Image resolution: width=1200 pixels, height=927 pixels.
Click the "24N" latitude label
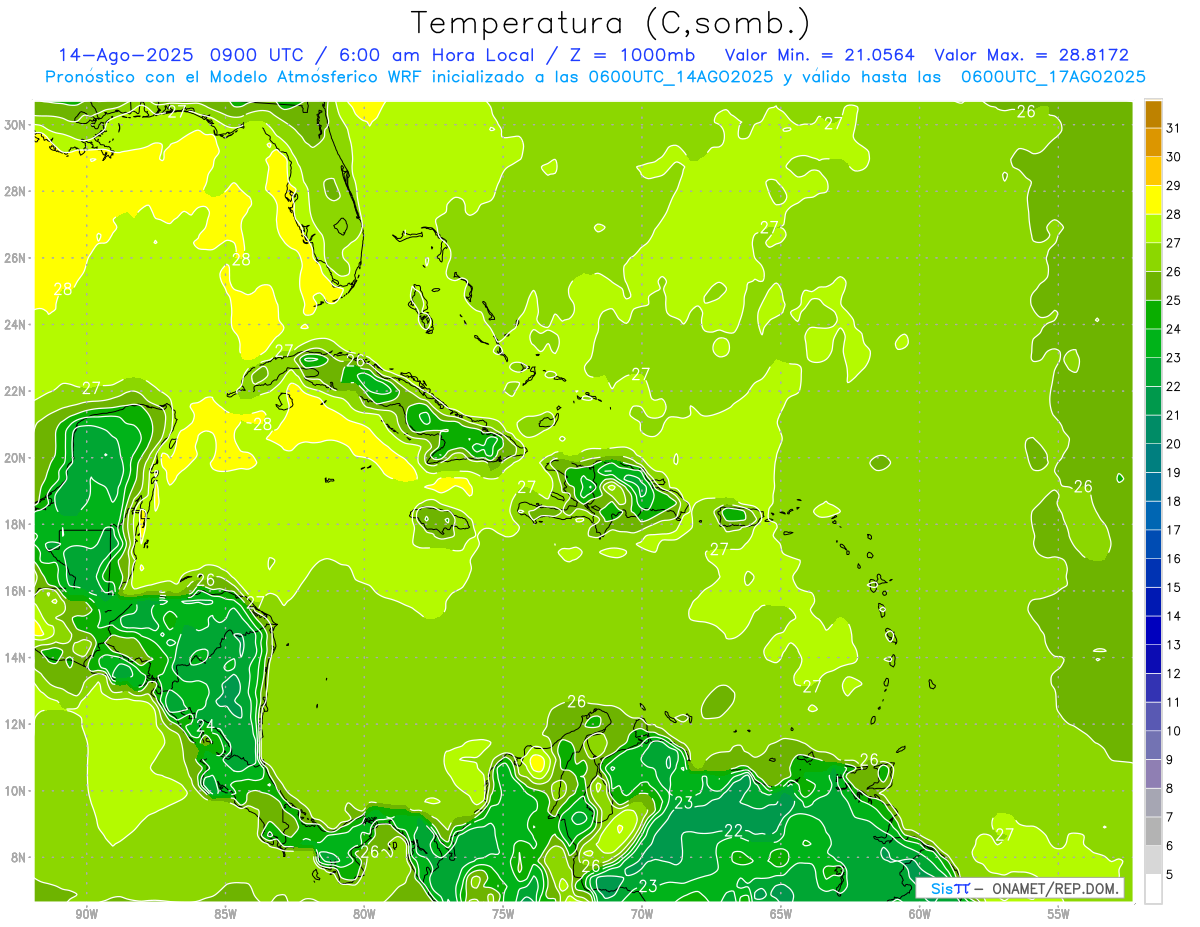[17, 325]
